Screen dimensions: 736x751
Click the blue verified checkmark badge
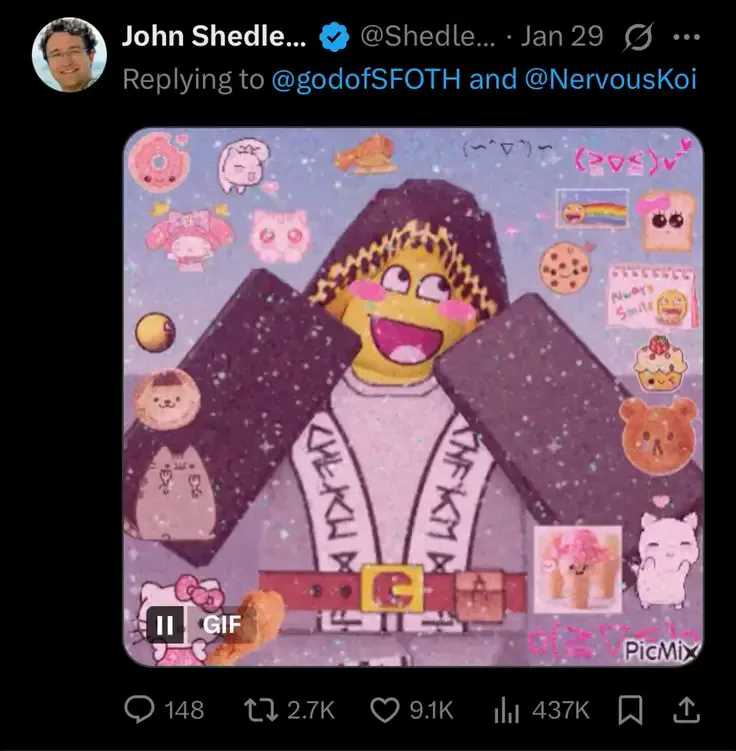[334, 36]
